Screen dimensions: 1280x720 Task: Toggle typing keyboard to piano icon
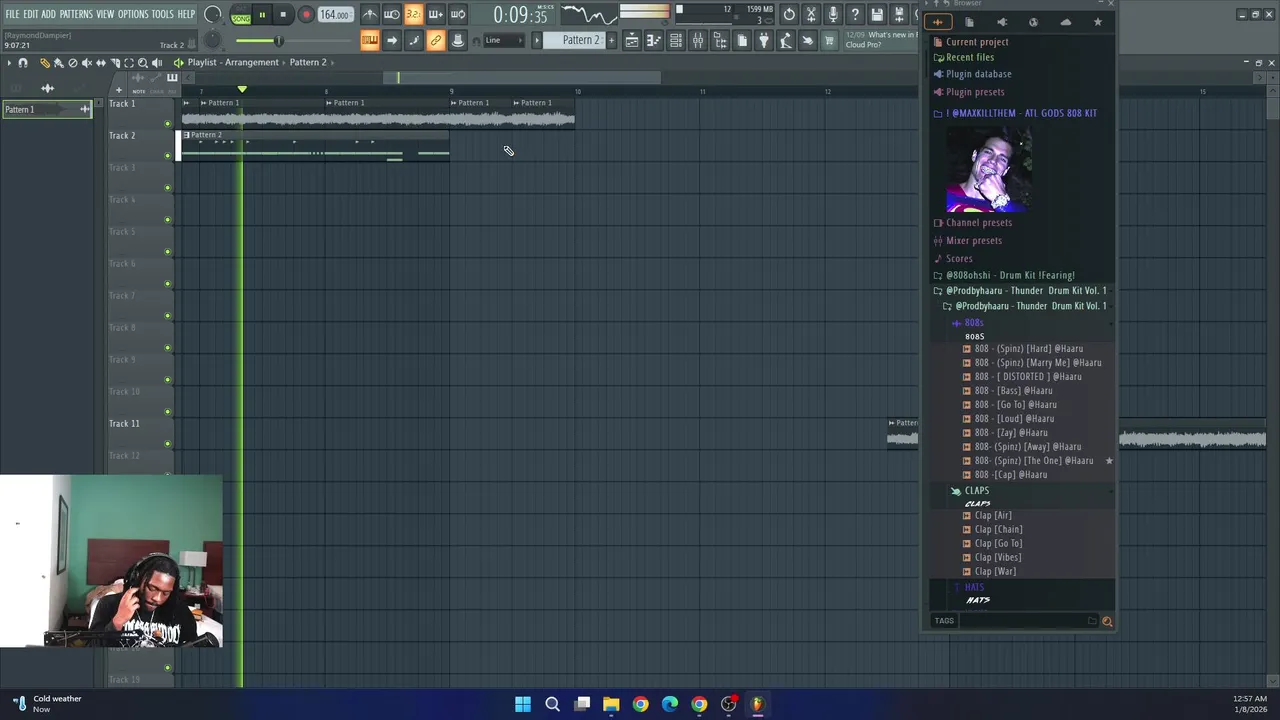tap(370, 40)
